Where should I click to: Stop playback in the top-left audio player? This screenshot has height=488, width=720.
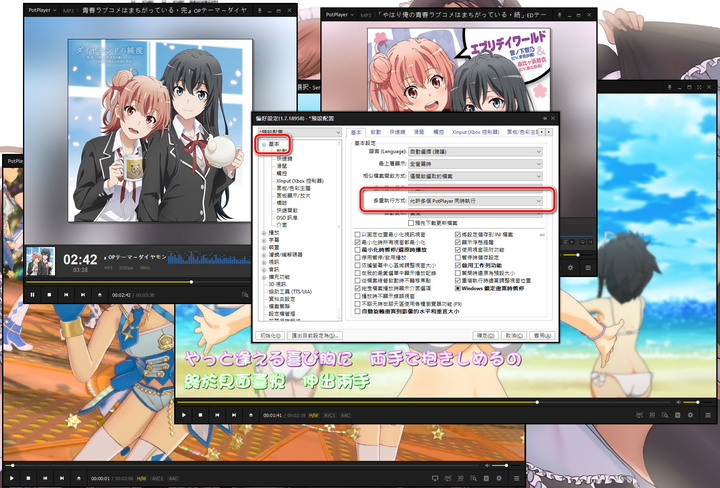pos(49,295)
